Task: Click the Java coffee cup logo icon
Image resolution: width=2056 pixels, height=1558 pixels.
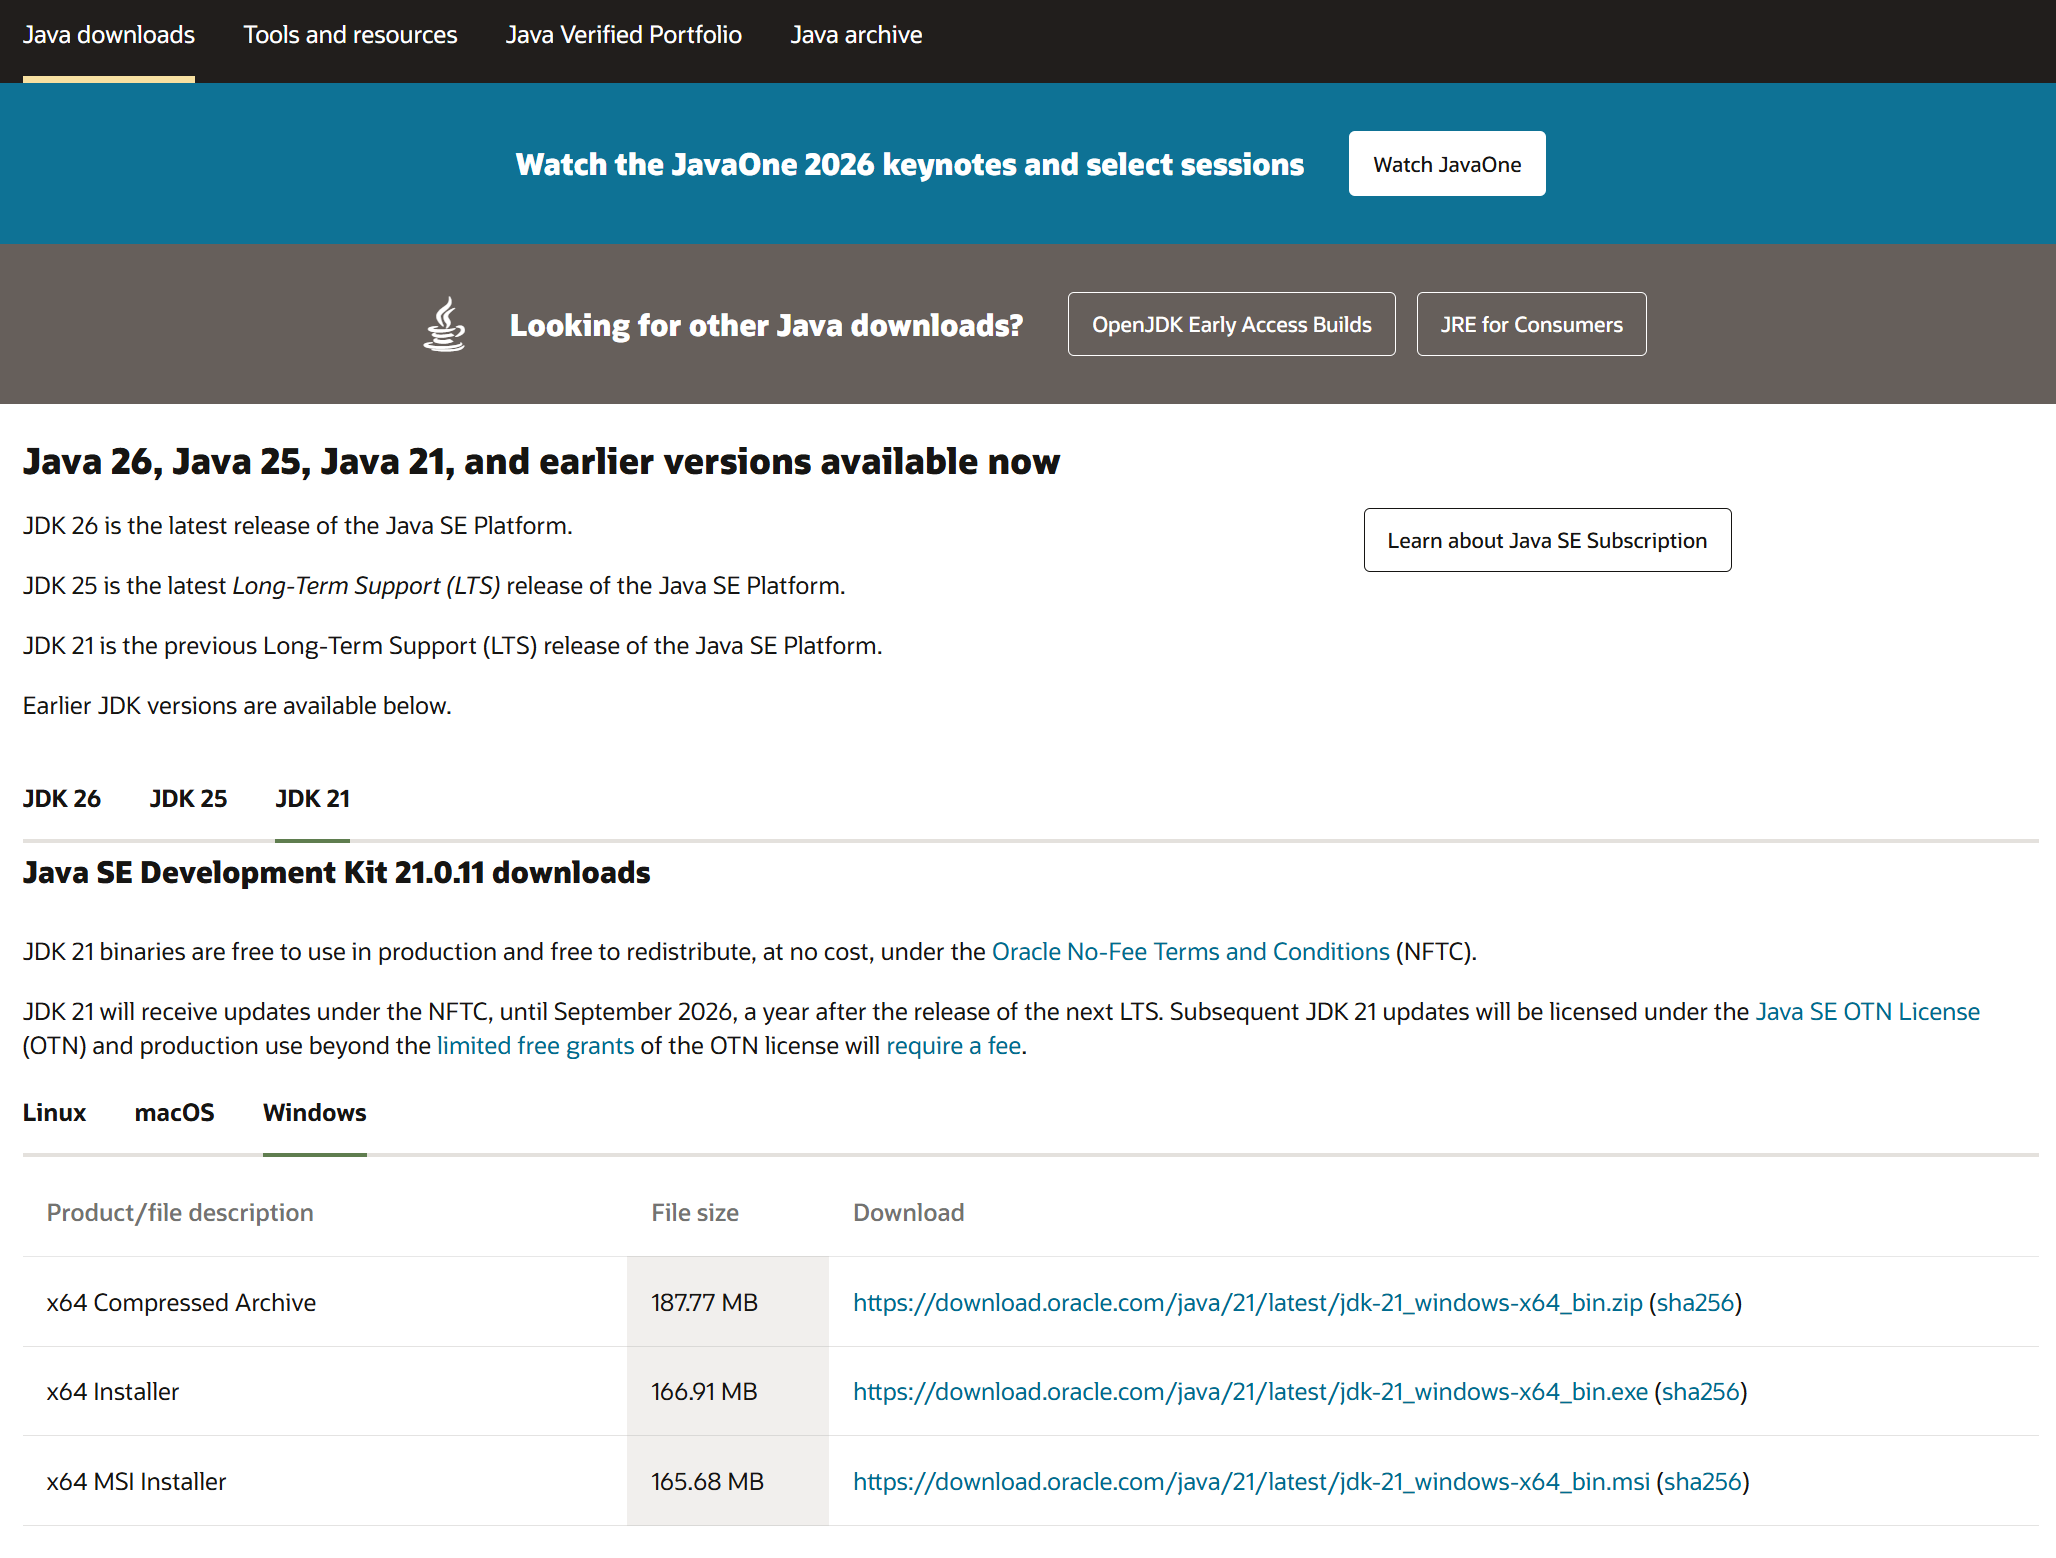Action: click(445, 324)
